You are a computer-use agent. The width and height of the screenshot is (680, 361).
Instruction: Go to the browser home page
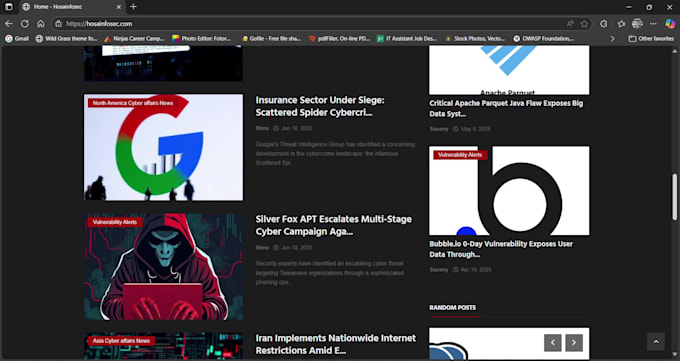(41, 24)
